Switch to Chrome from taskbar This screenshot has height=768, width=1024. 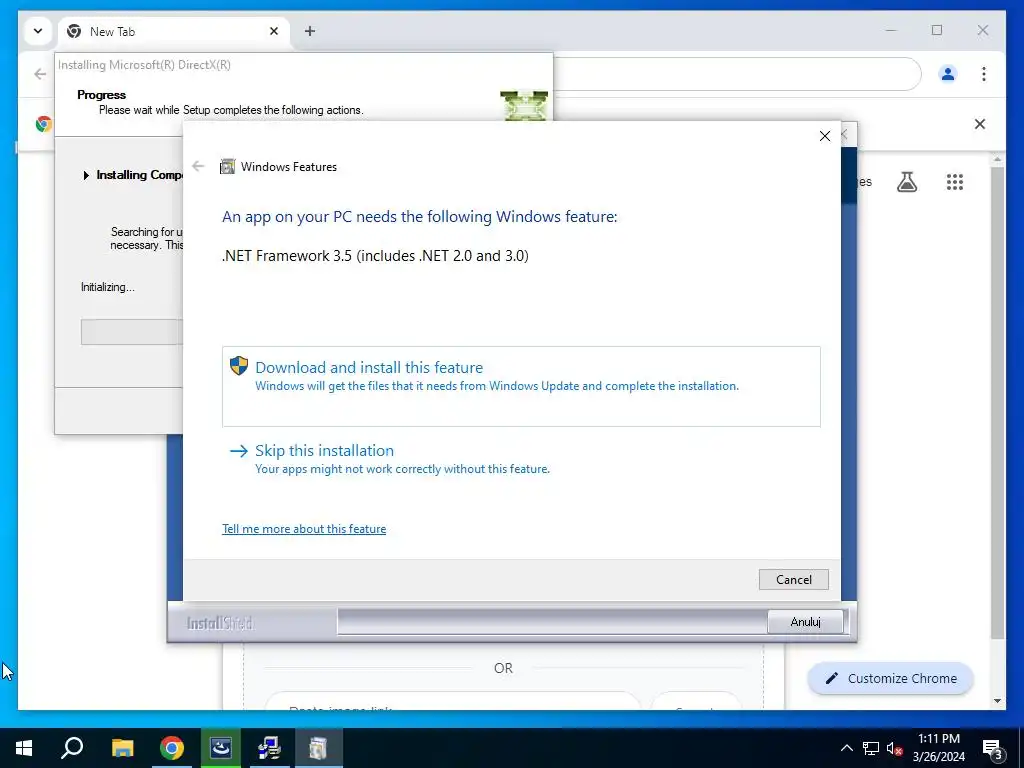[x=172, y=748]
